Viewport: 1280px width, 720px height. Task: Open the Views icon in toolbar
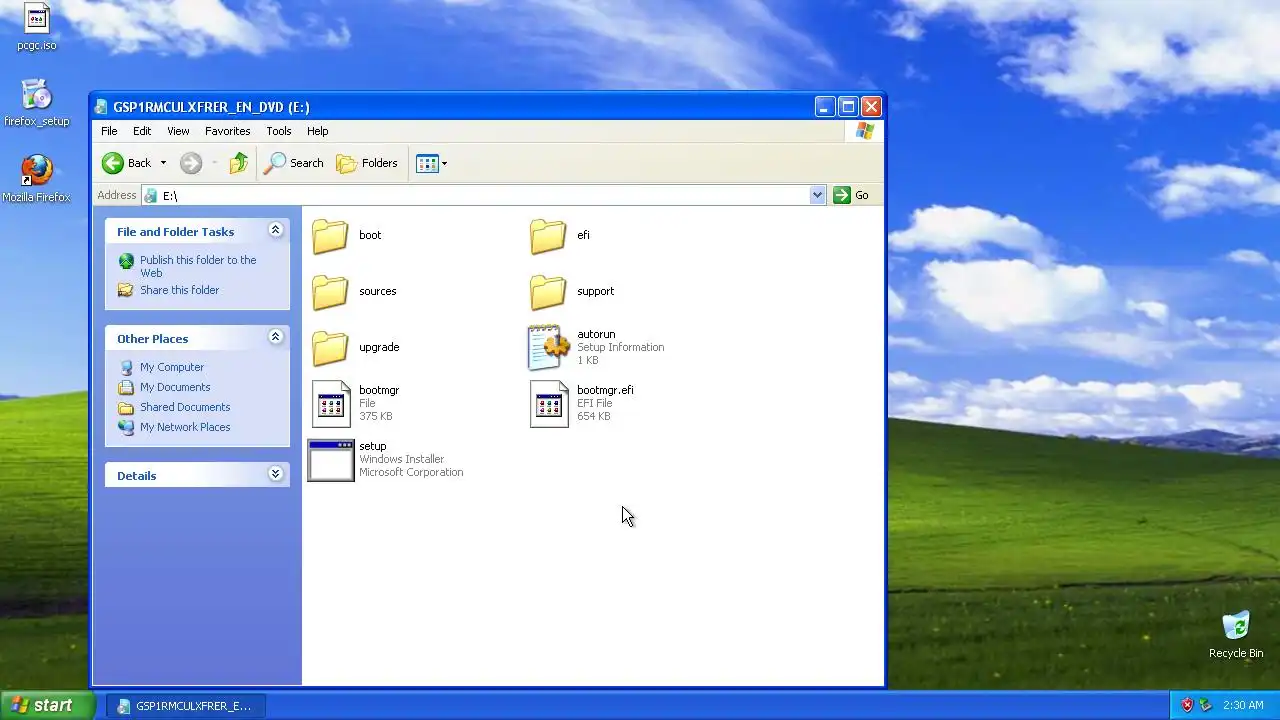(x=427, y=163)
